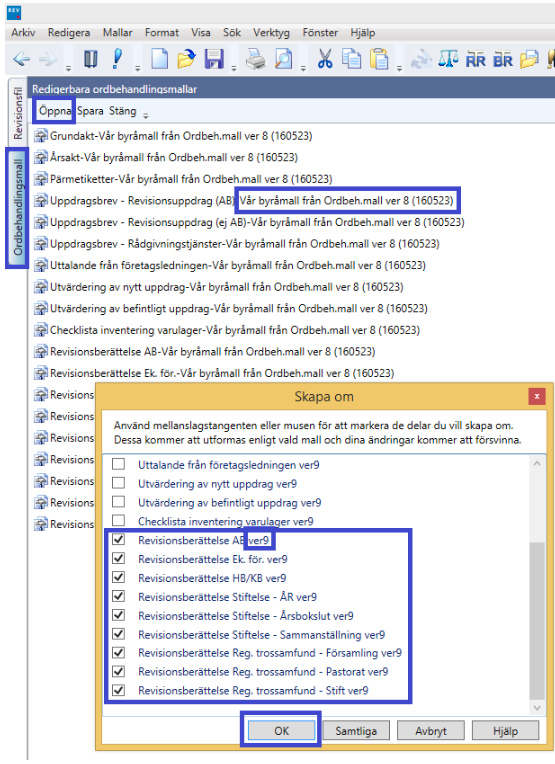Click the Samtliga button
Viewport: 555px width, 764px height.
pyautogui.click(x=356, y=730)
